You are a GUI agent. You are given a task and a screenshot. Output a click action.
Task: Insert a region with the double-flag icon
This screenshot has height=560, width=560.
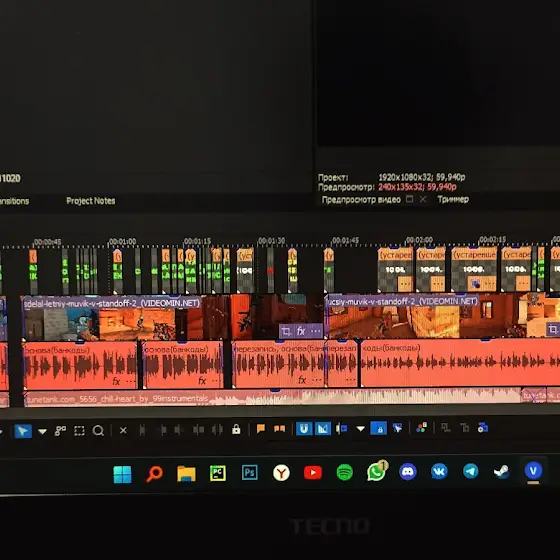279,428
